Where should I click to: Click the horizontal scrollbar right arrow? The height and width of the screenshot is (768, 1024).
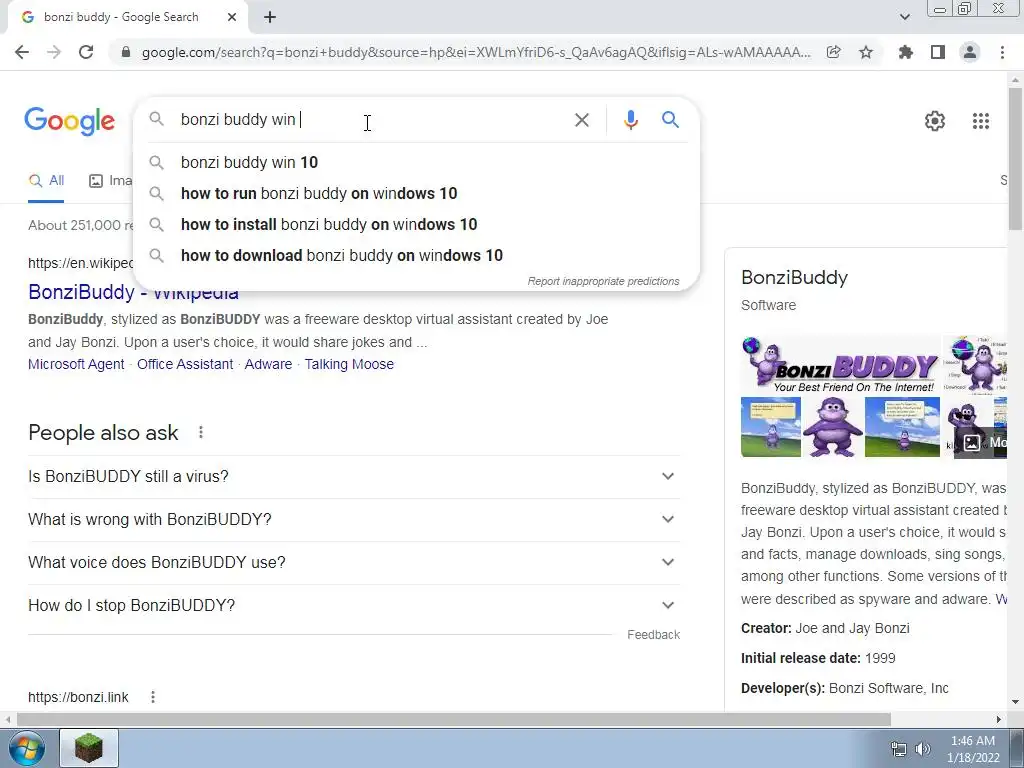(x=999, y=720)
